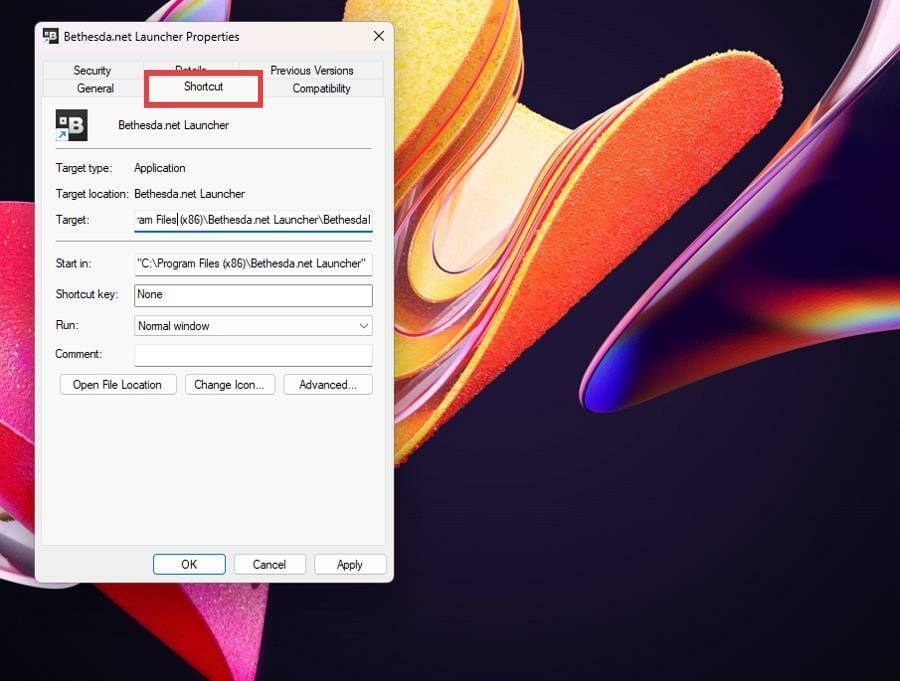Click the 'Bethesda.net Launcher Properties' window title

click(x=152, y=37)
